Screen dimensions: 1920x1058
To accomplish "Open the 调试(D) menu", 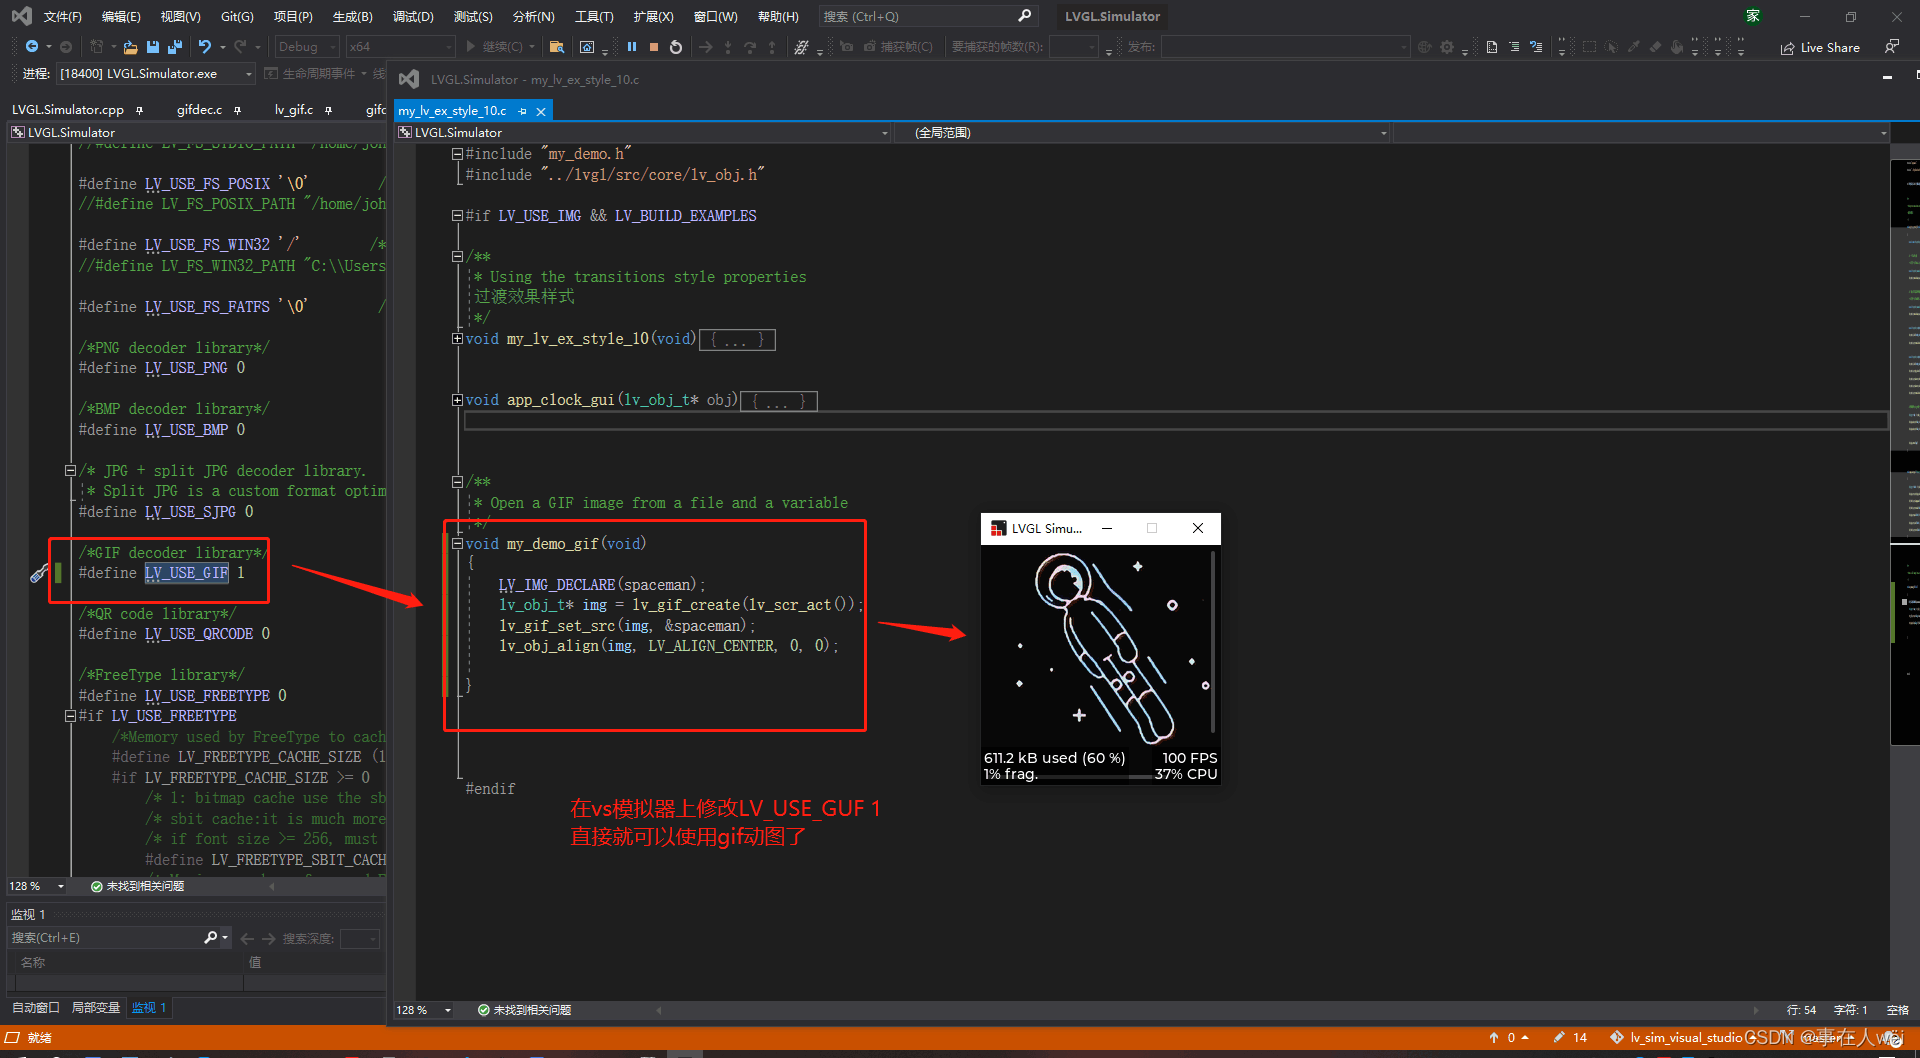I will click(x=413, y=16).
